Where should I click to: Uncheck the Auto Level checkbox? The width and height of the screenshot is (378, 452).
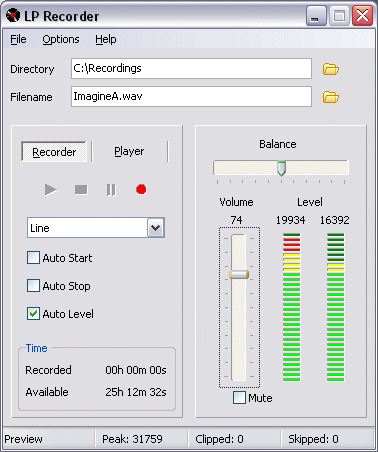pos(33,314)
